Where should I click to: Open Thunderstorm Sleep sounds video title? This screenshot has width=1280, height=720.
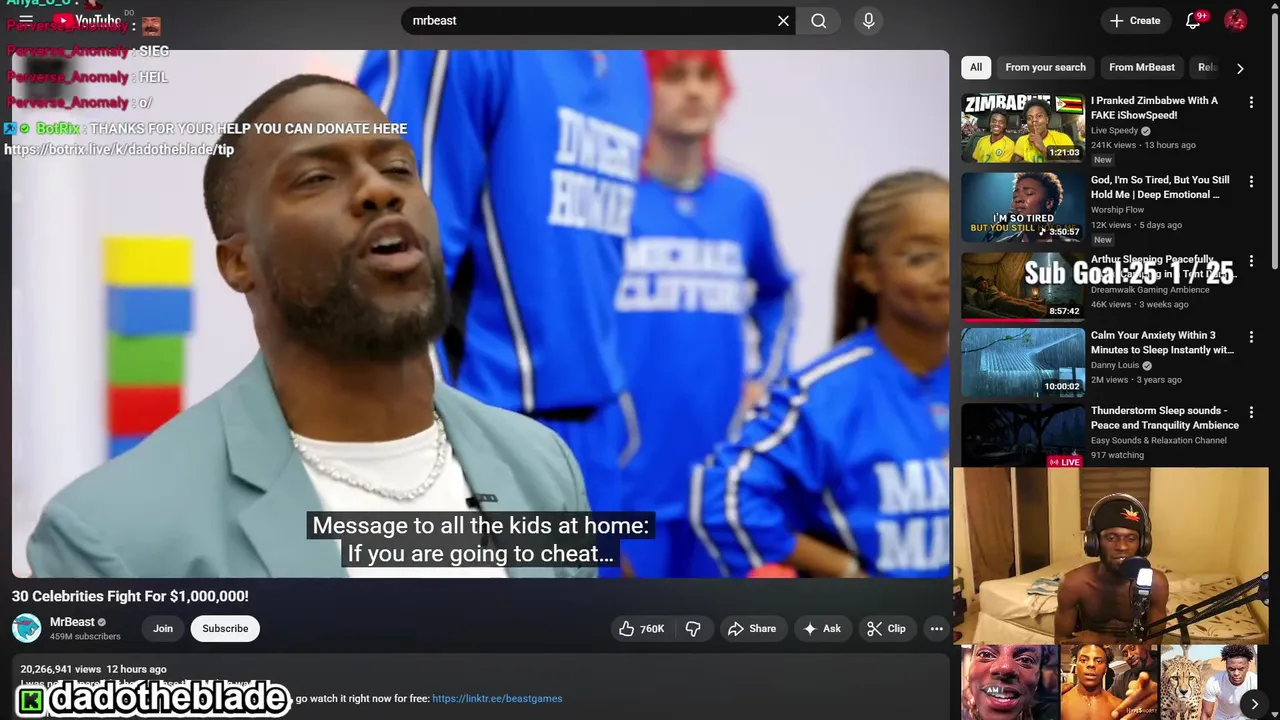tap(1164, 418)
